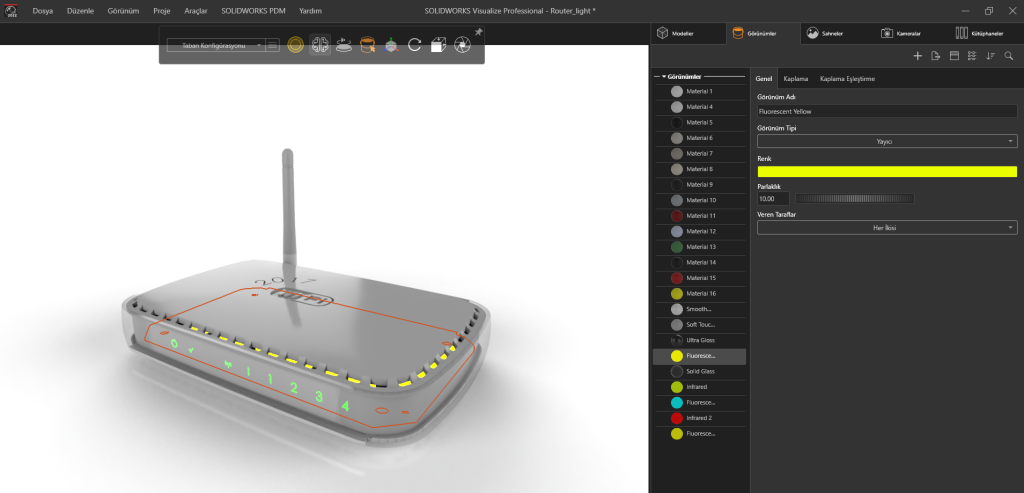
Task: Collapse the Görünümler tree header
Action: point(663,76)
